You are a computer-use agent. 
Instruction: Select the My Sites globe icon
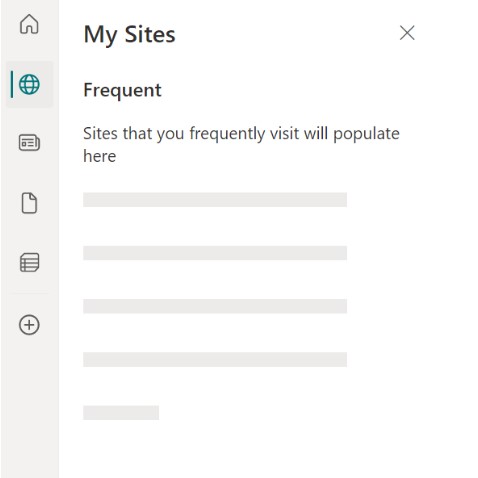pos(29,84)
